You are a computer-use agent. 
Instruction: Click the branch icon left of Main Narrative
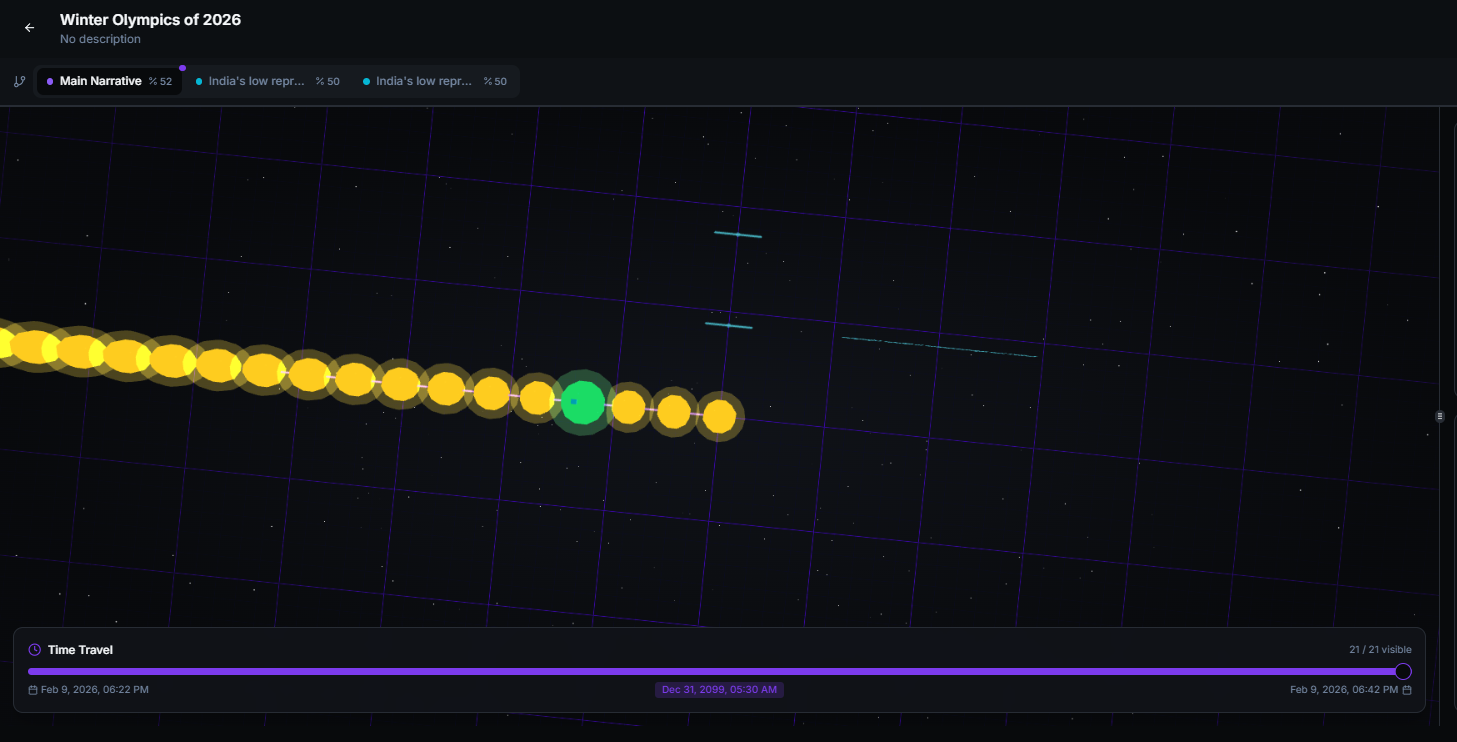19,81
